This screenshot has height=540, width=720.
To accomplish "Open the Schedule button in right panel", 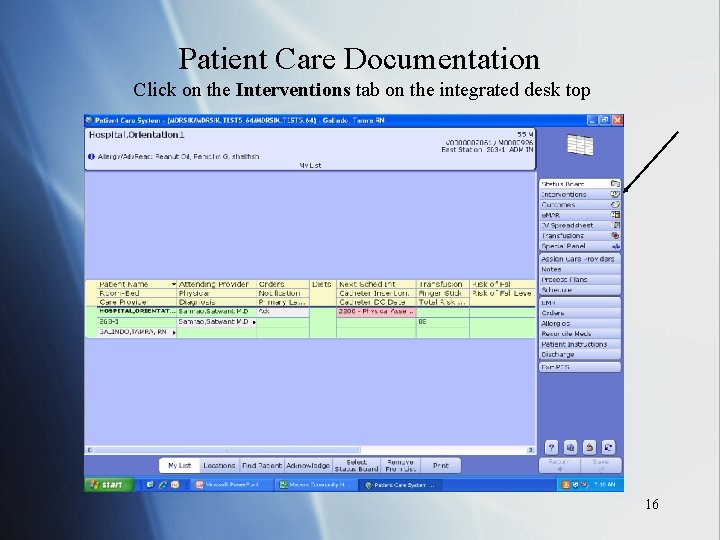I will pyautogui.click(x=579, y=290).
